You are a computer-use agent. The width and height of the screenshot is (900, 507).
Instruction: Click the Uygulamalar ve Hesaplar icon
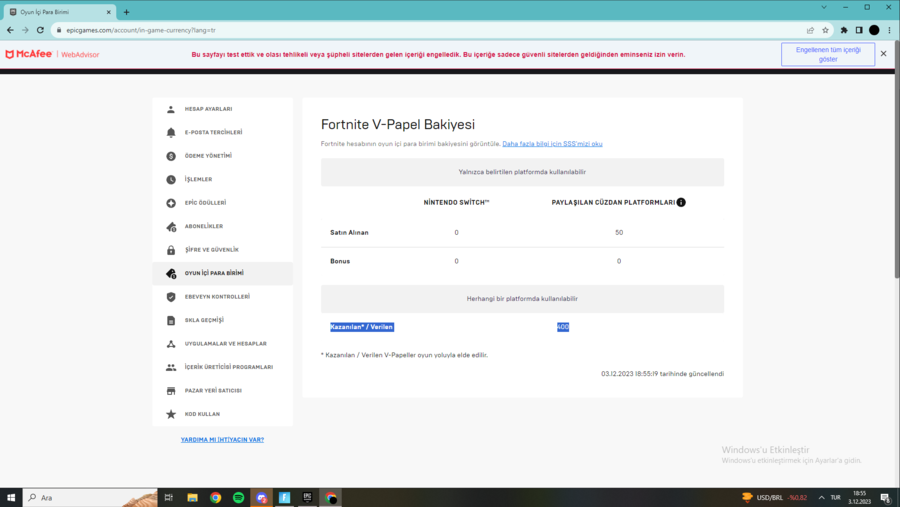171,344
